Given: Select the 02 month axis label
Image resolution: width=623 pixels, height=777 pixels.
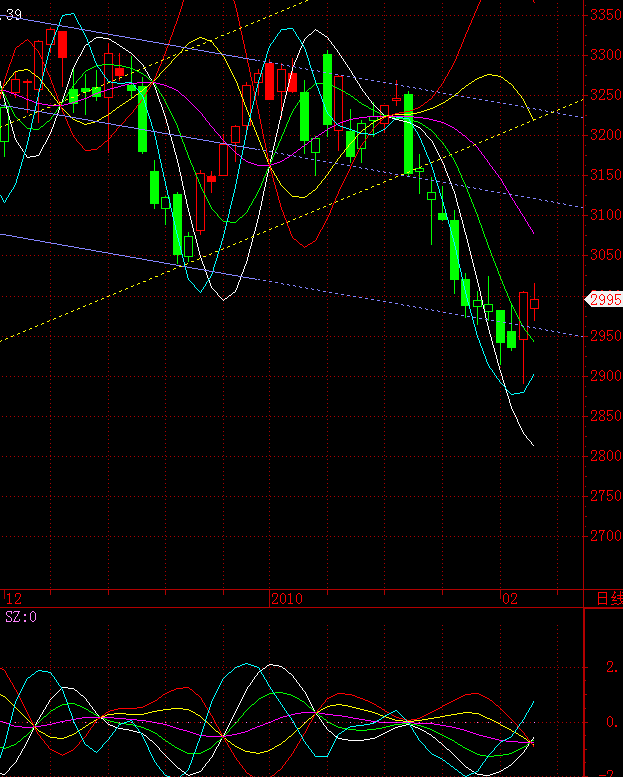Looking at the screenshot, I should [x=510, y=599].
